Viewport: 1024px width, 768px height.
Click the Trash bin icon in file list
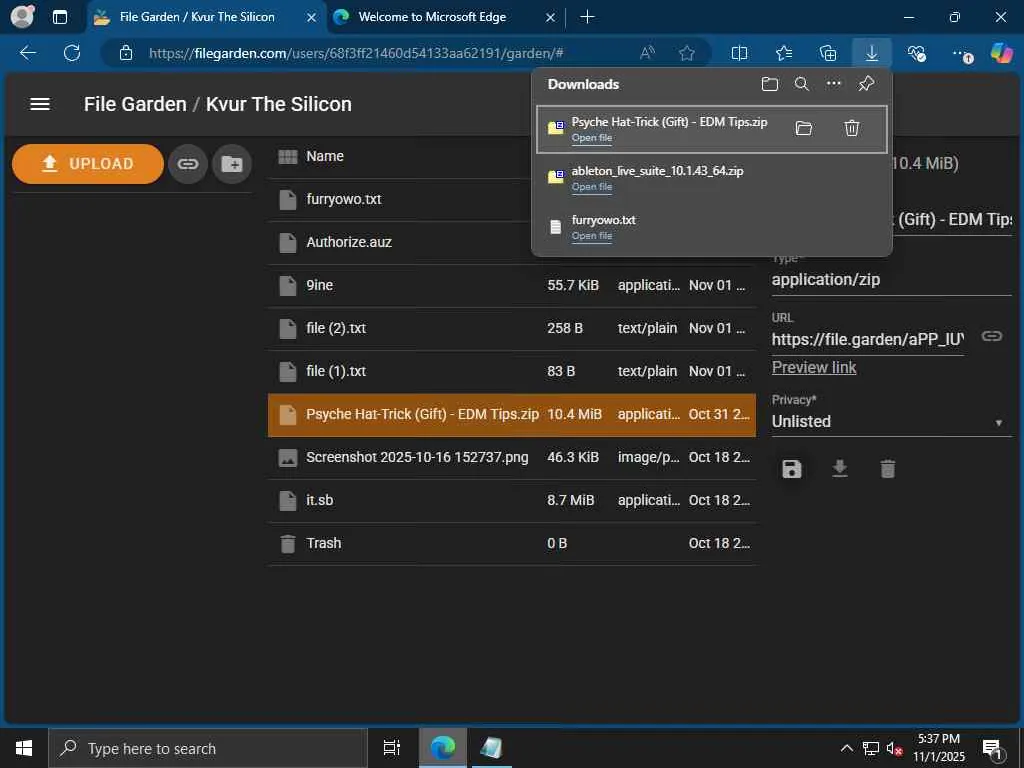pyautogui.click(x=287, y=543)
